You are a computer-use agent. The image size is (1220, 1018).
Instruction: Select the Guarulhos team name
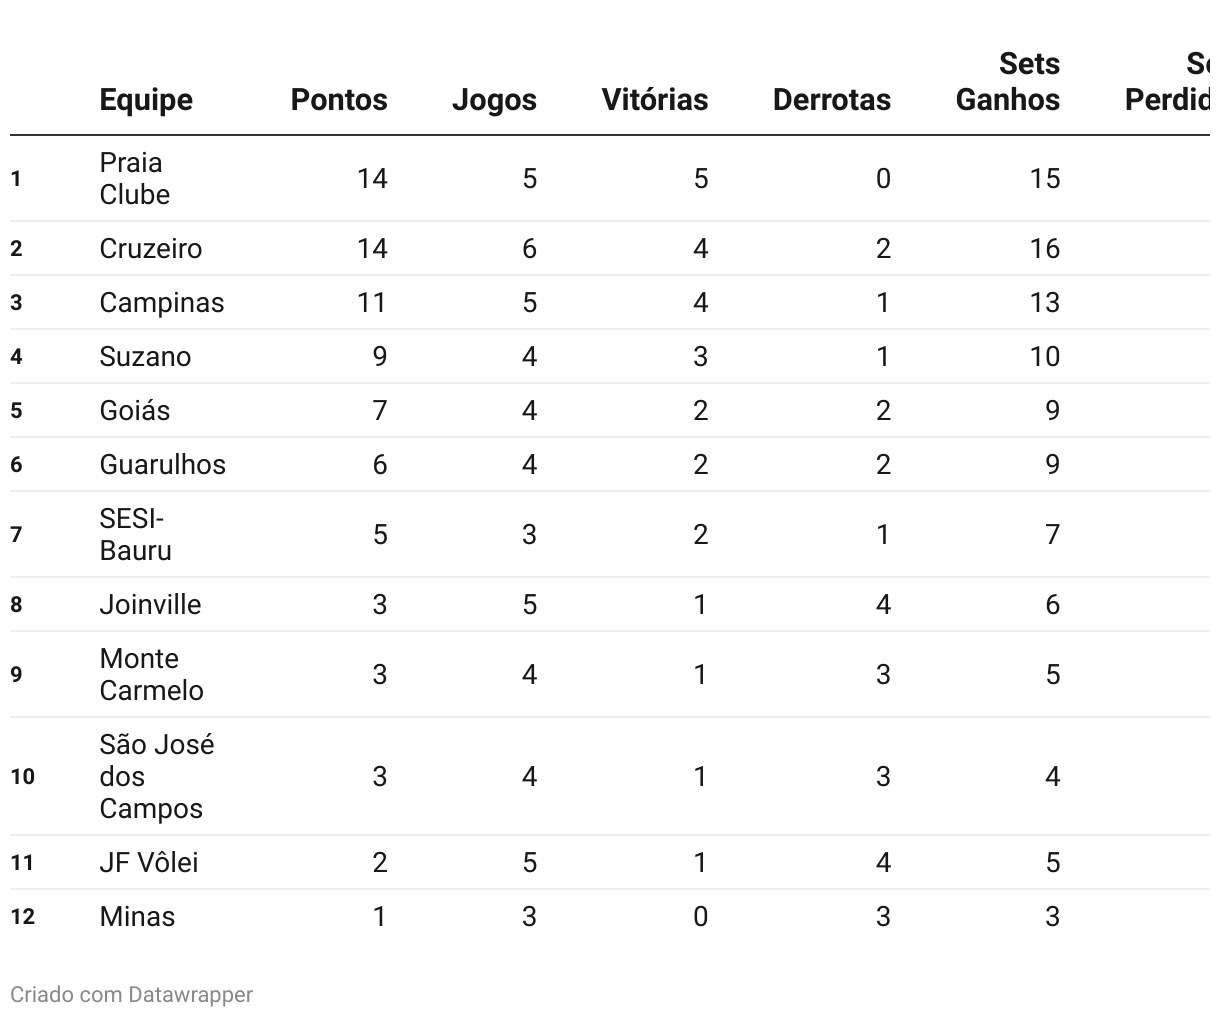(163, 464)
